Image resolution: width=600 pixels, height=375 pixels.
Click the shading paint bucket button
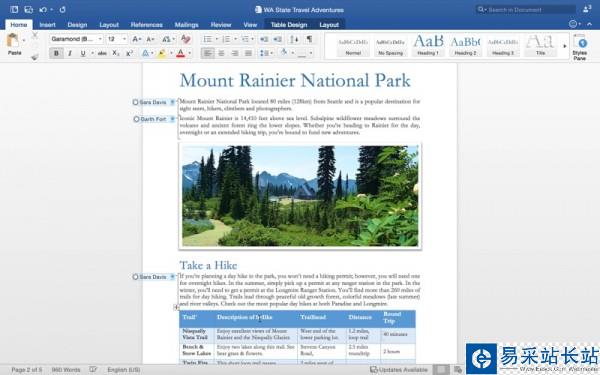click(284, 53)
